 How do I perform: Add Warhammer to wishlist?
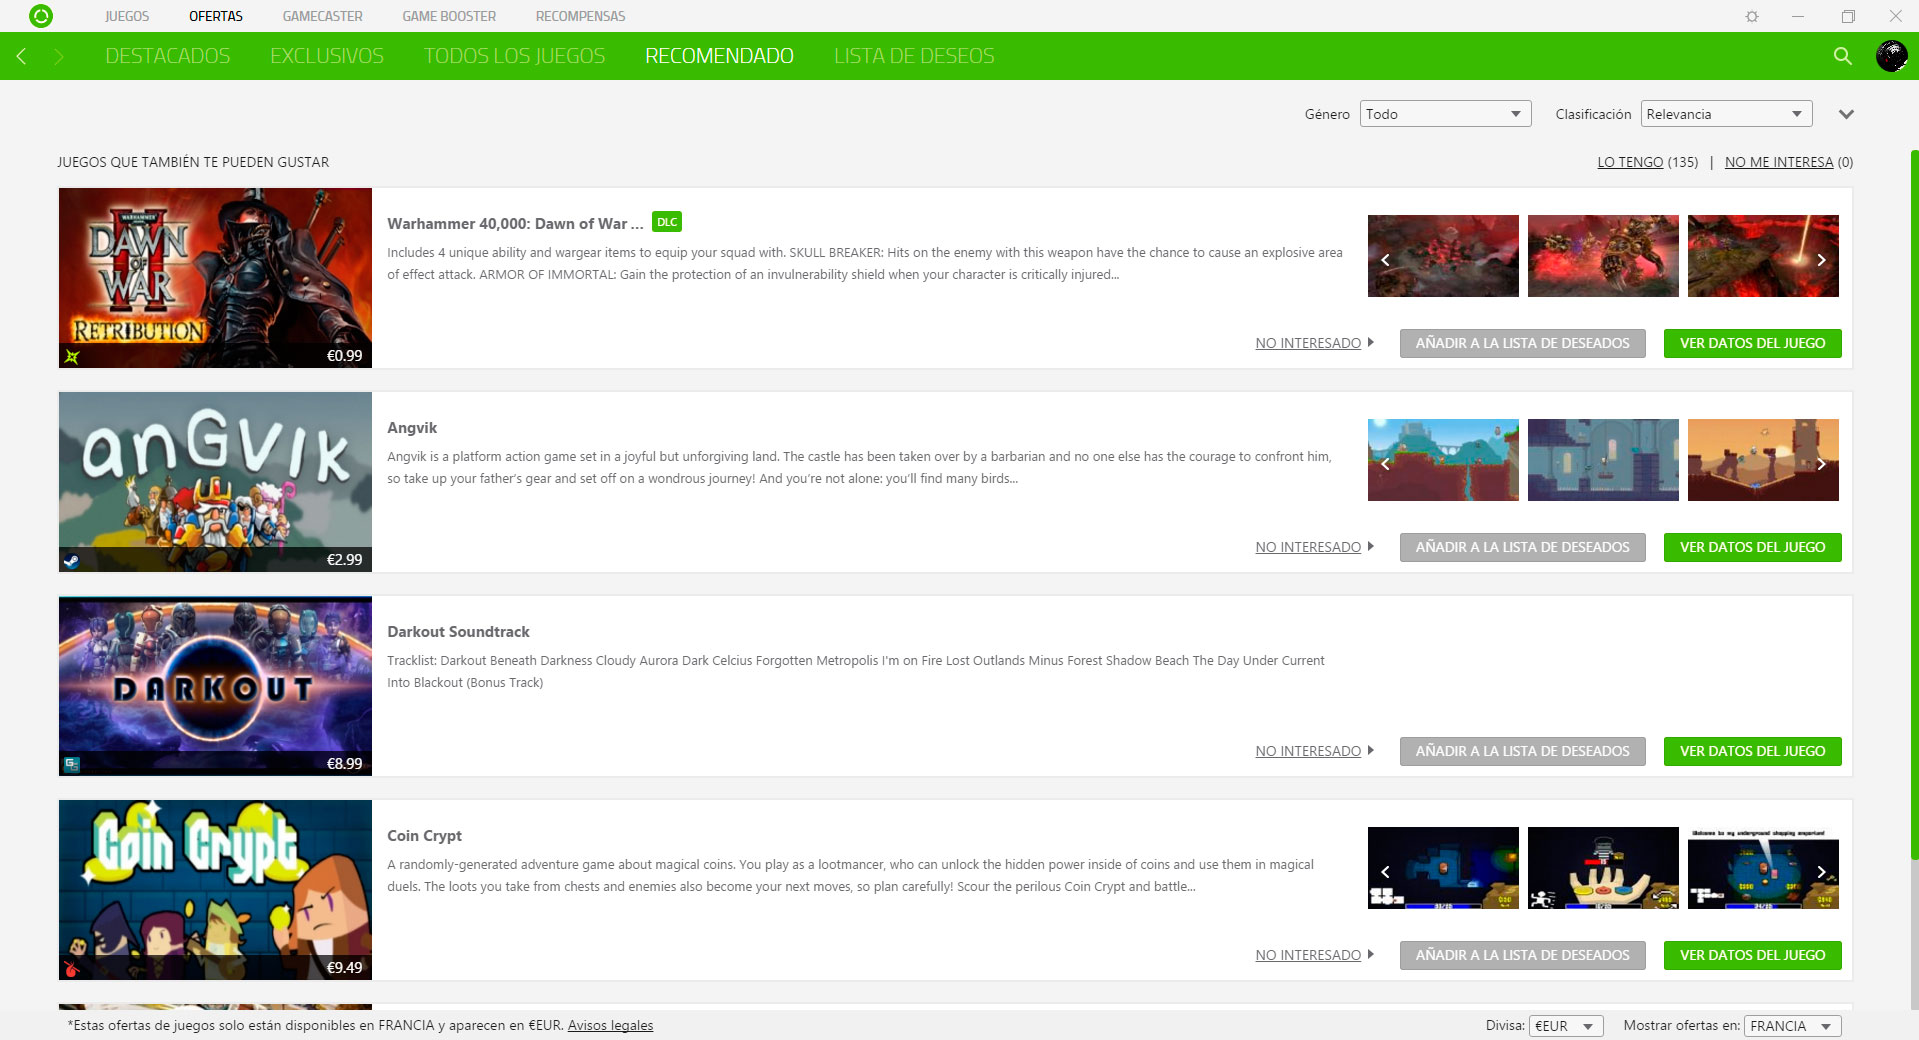(1522, 343)
